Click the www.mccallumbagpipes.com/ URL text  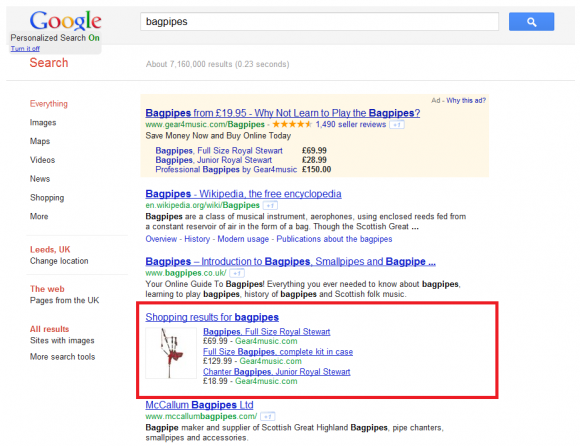tap(201, 416)
